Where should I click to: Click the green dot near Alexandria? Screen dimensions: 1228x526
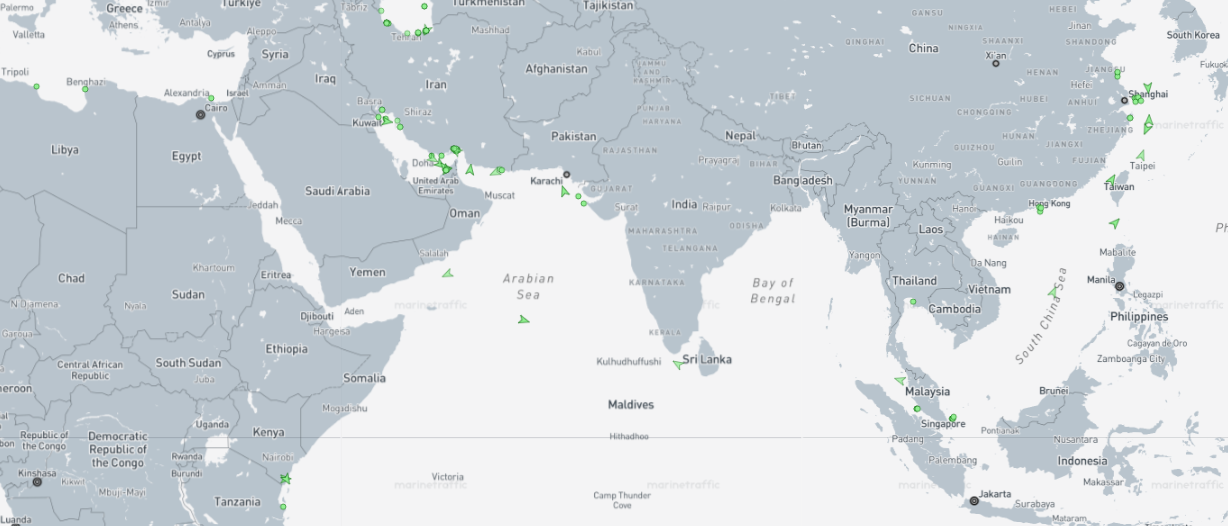point(211,98)
